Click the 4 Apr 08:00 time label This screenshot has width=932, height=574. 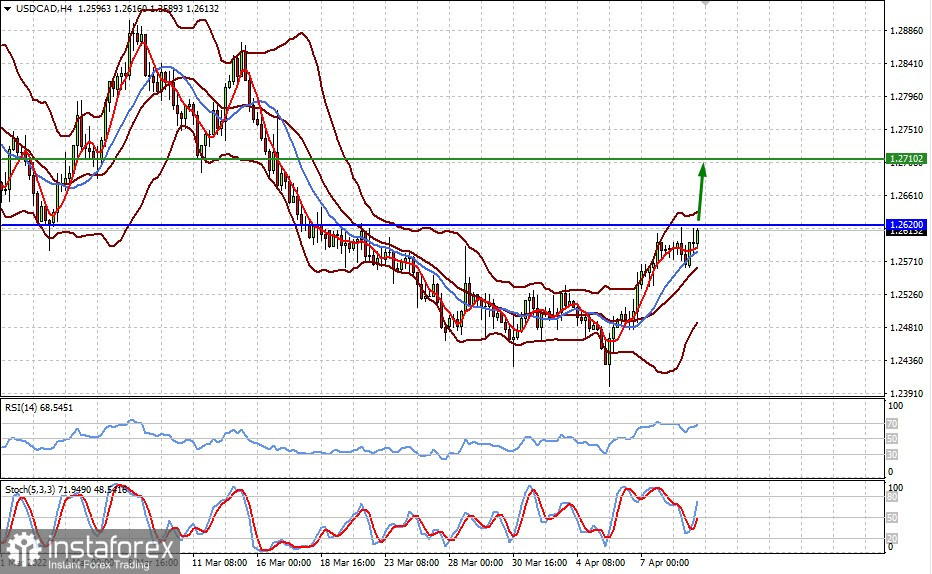point(601,563)
